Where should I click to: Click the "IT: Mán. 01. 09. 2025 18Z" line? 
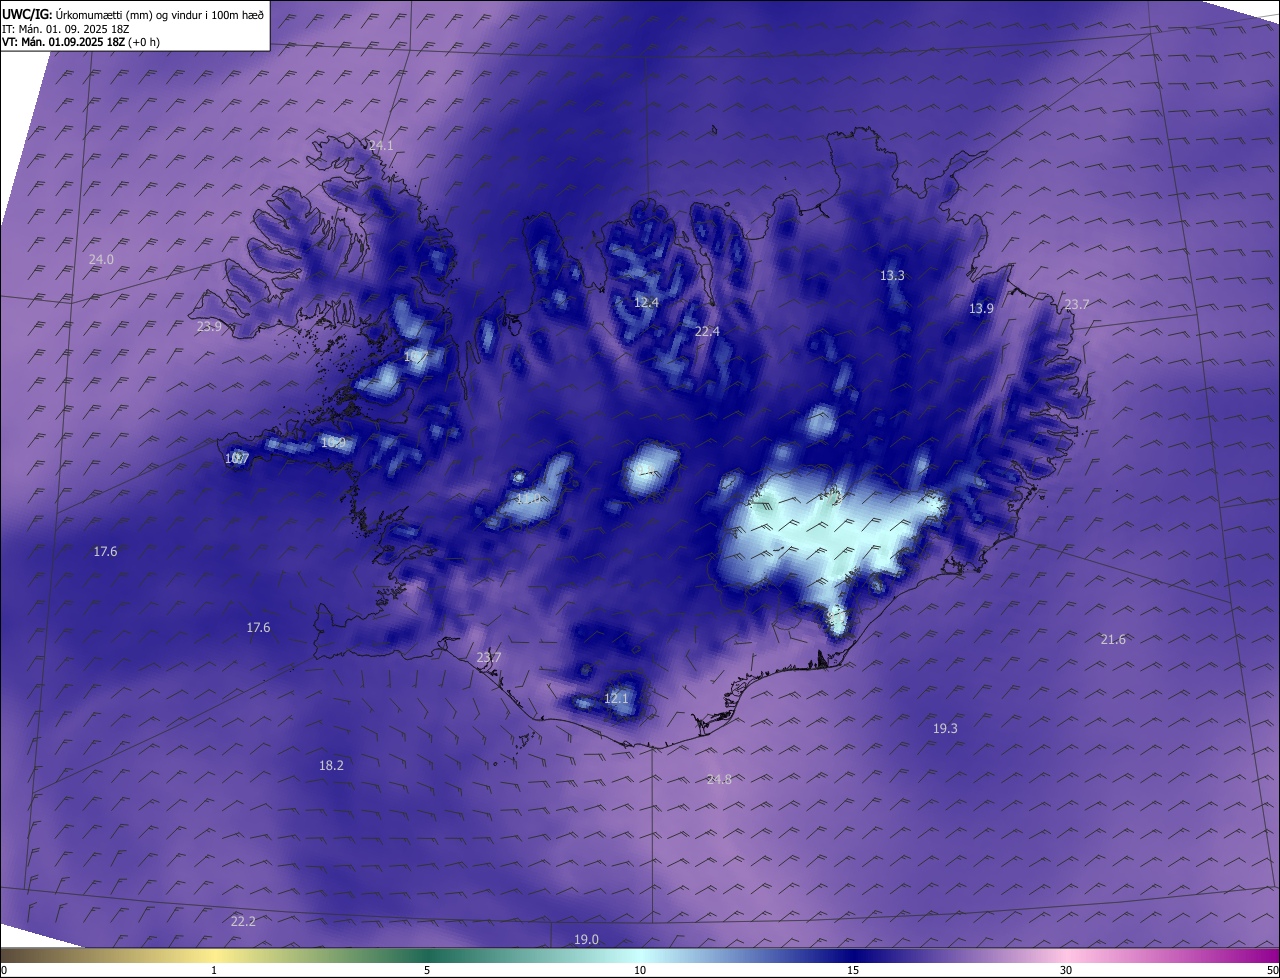tap(67, 29)
